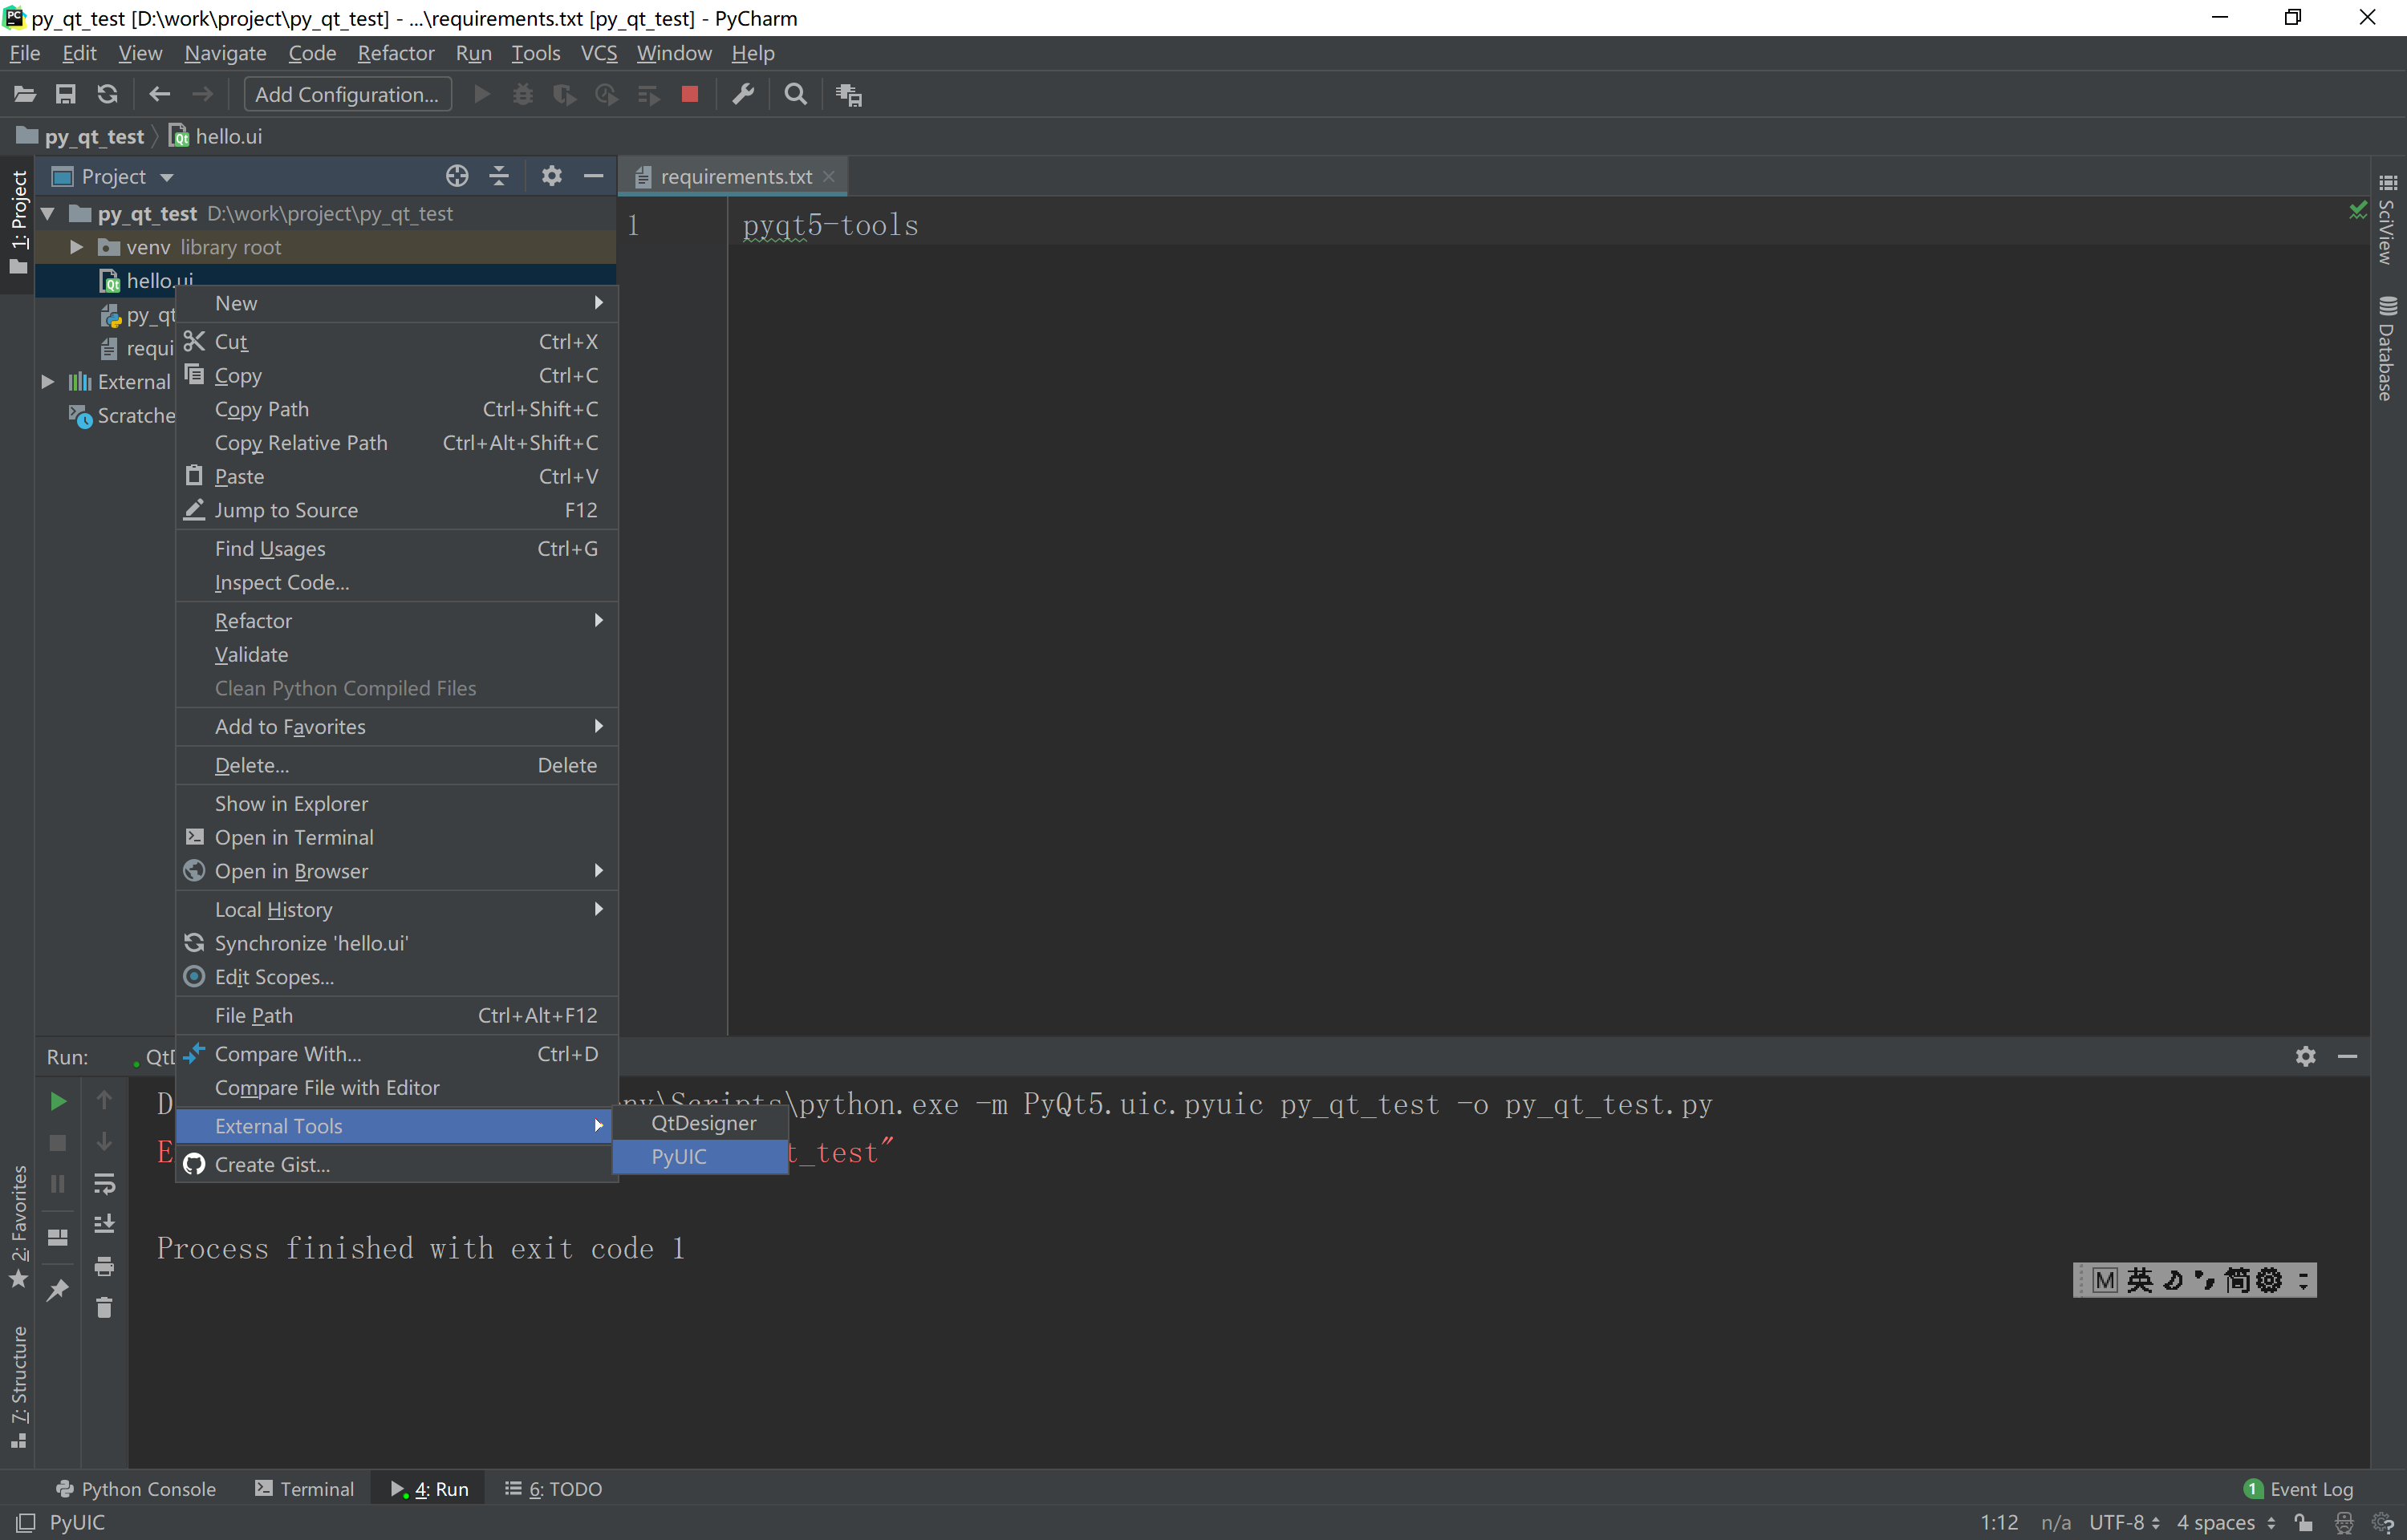The width and height of the screenshot is (2407, 1540).
Task: Click the green rerun icon in Run panel
Action: (x=58, y=1101)
